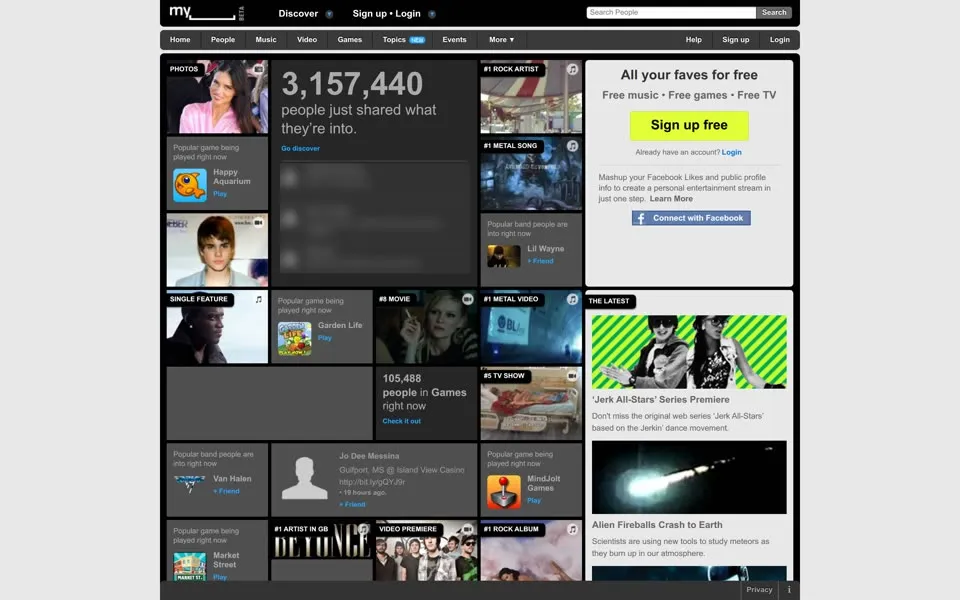Click Login link below Sign up free

click(732, 152)
